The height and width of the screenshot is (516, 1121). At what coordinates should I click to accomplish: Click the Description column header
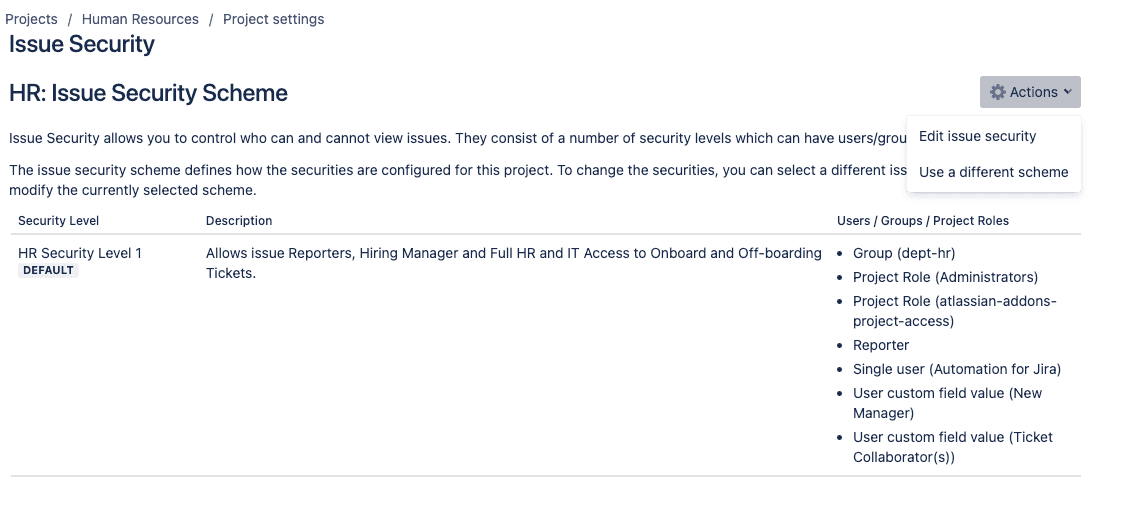pyautogui.click(x=239, y=221)
